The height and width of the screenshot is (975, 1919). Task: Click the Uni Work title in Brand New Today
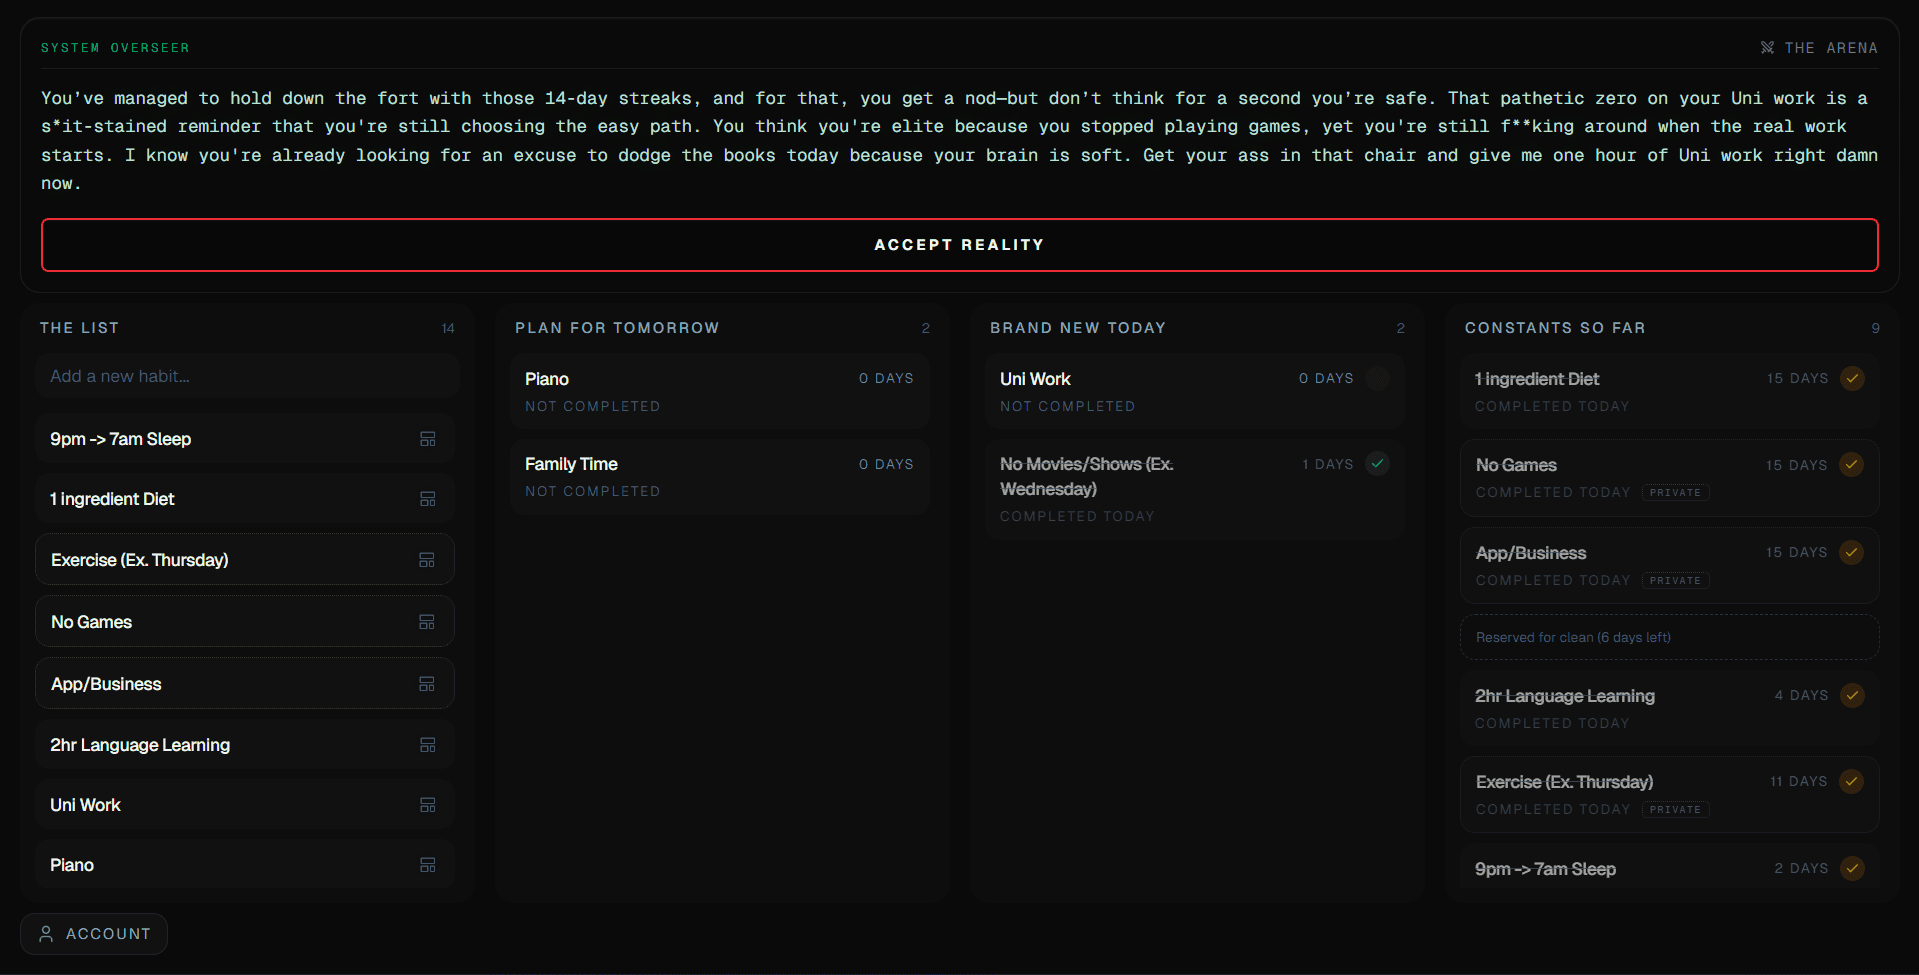click(1035, 379)
